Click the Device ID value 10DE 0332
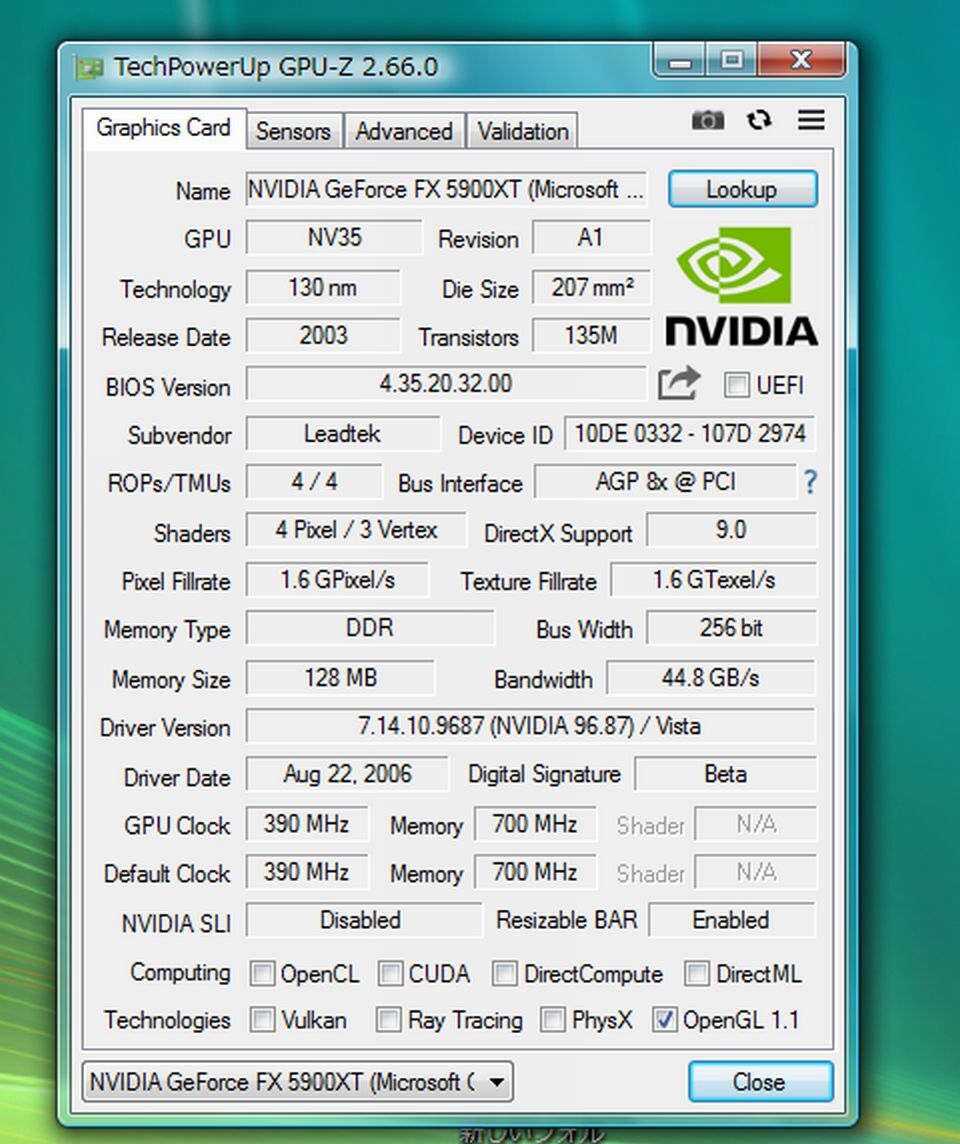The height and width of the screenshot is (1144, 960). [689, 434]
